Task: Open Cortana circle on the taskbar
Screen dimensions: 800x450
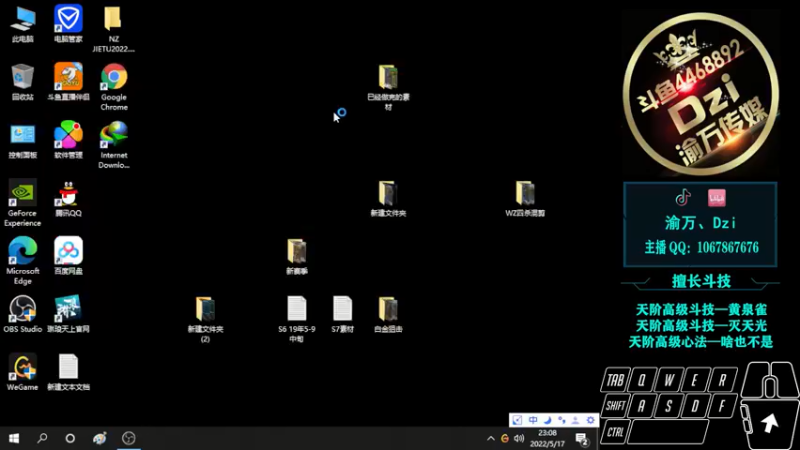Action: click(x=70, y=438)
